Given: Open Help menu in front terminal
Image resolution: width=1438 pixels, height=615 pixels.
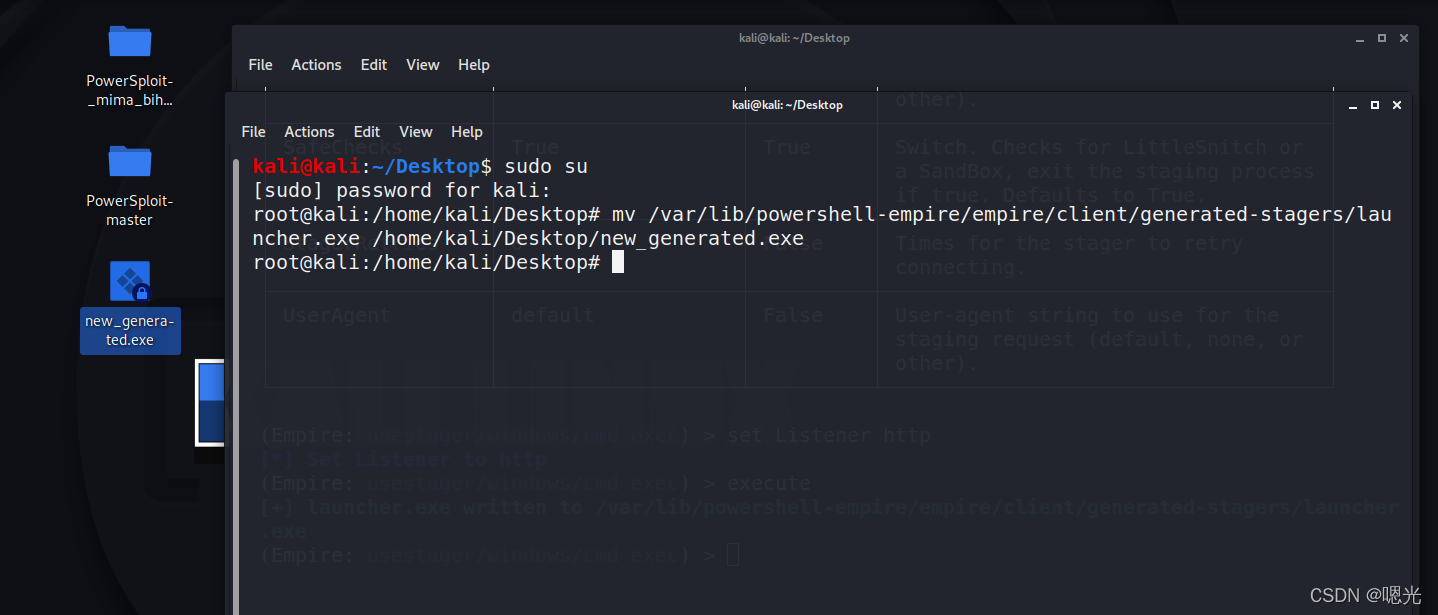Looking at the screenshot, I should (467, 132).
